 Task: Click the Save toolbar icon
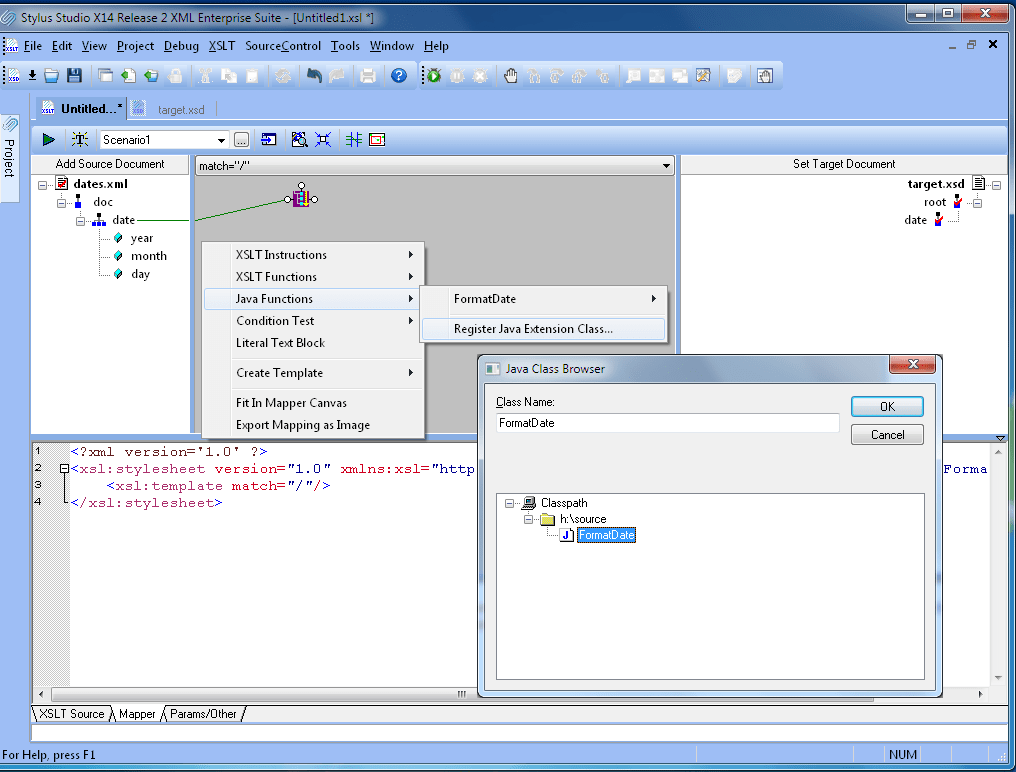74,75
